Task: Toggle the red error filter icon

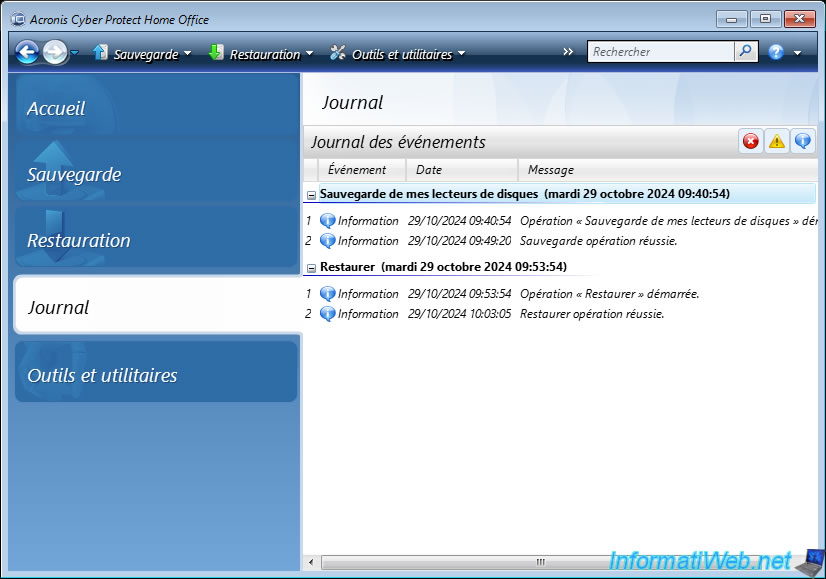Action: (750, 142)
